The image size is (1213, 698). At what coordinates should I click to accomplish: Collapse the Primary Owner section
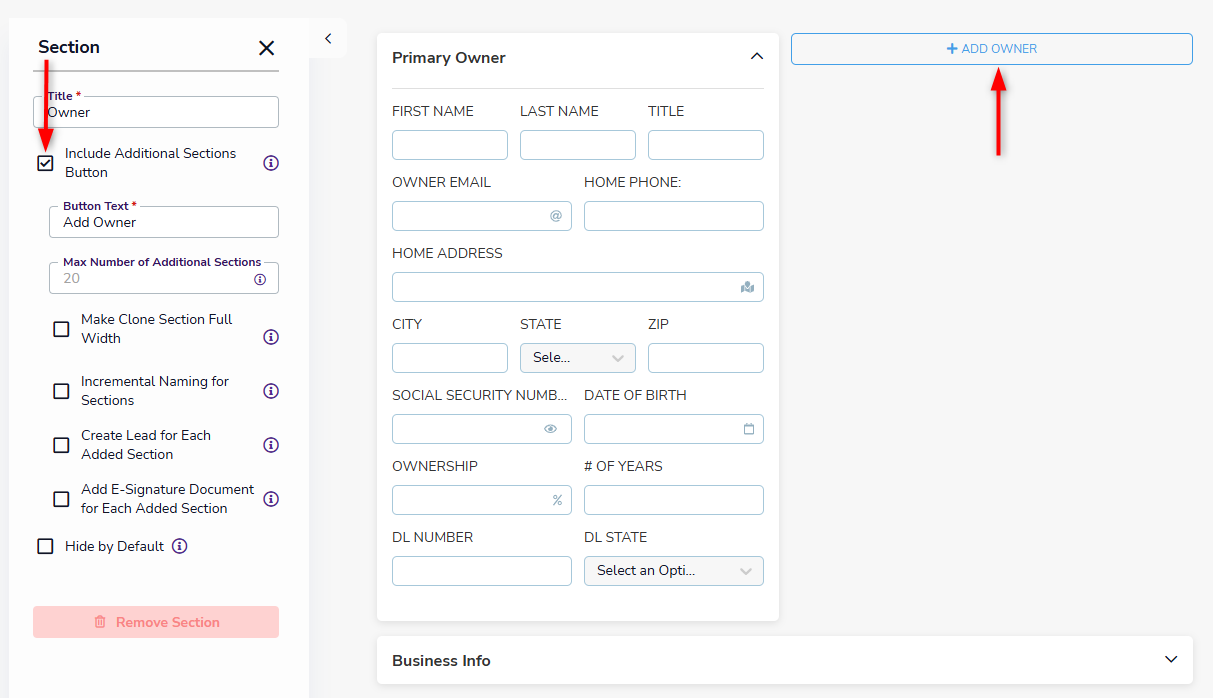click(757, 57)
